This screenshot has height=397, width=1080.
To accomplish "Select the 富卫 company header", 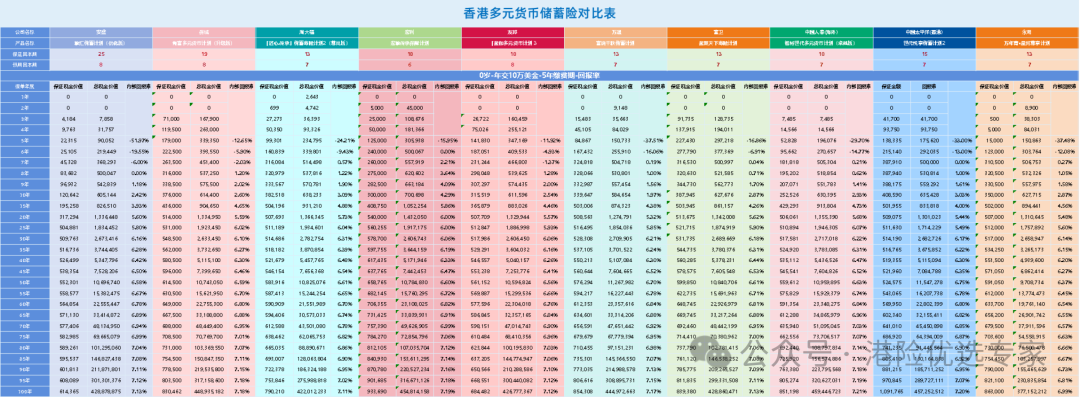I will (718, 32).
